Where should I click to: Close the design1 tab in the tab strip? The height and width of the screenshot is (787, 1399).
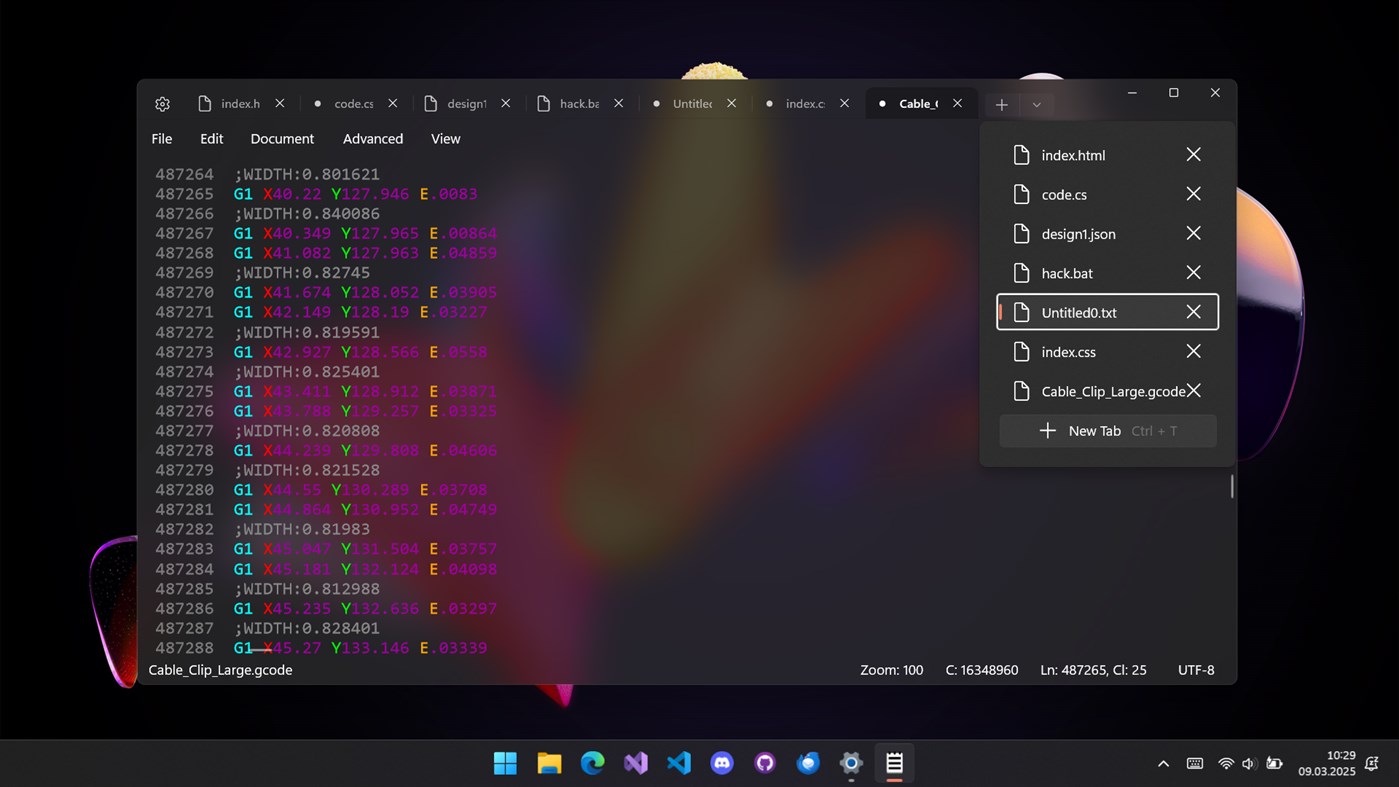(506, 104)
